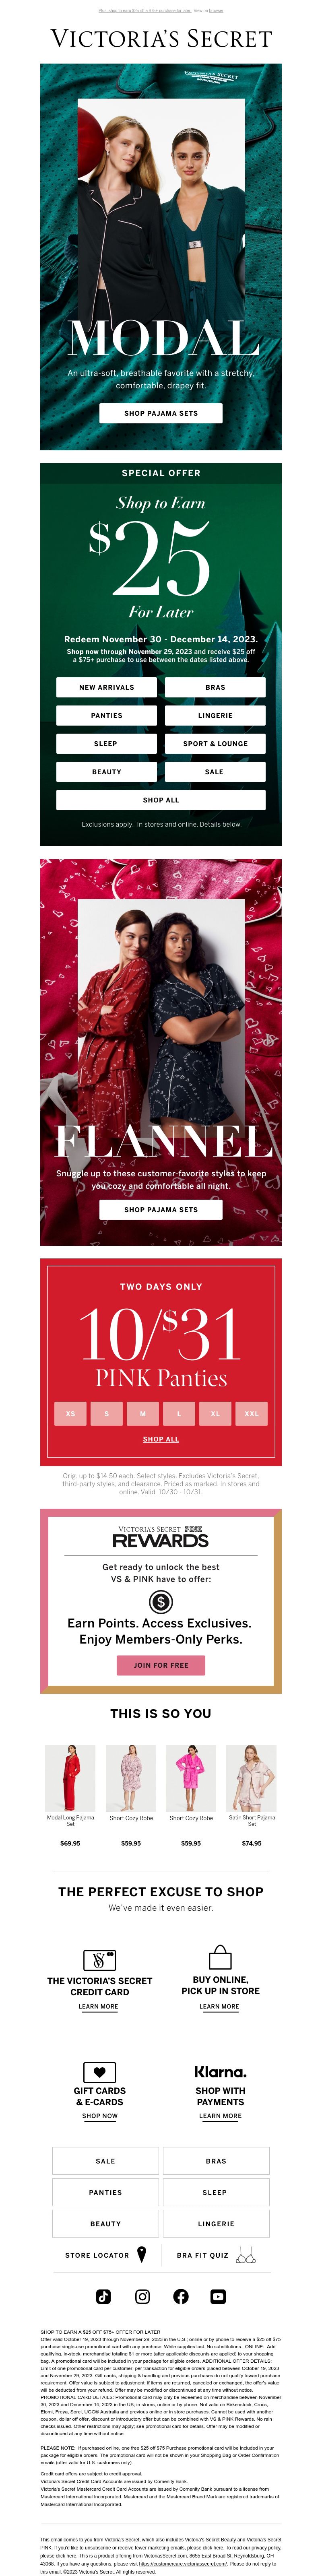Click Shop Pajama Sets under Modal
The width and height of the screenshot is (322, 2576).
(161, 413)
